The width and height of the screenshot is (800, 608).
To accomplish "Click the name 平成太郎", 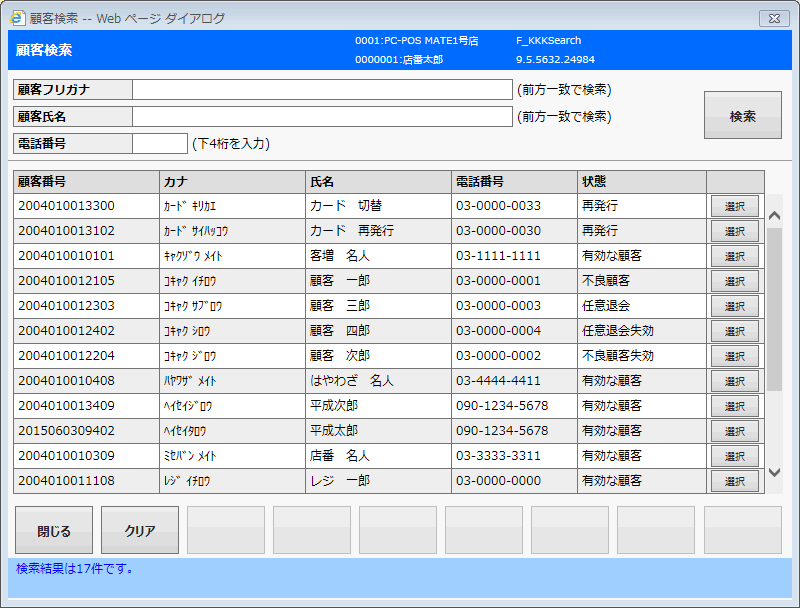I will pyautogui.click(x=334, y=430).
